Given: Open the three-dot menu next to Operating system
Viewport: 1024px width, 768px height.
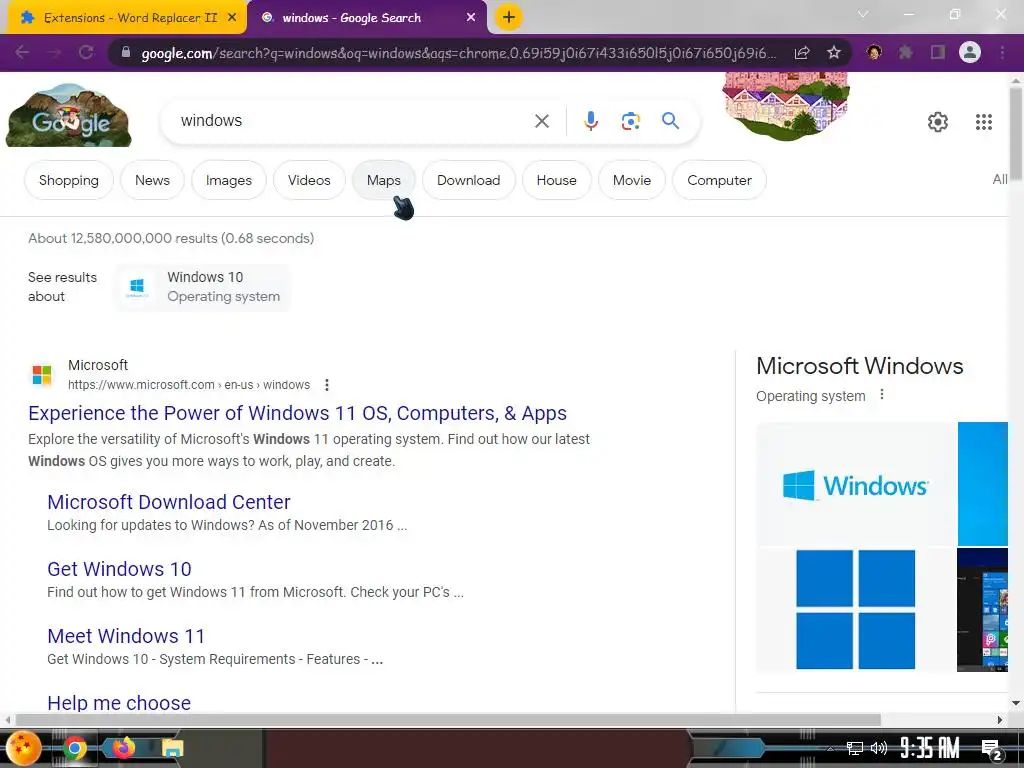Looking at the screenshot, I should (882, 394).
